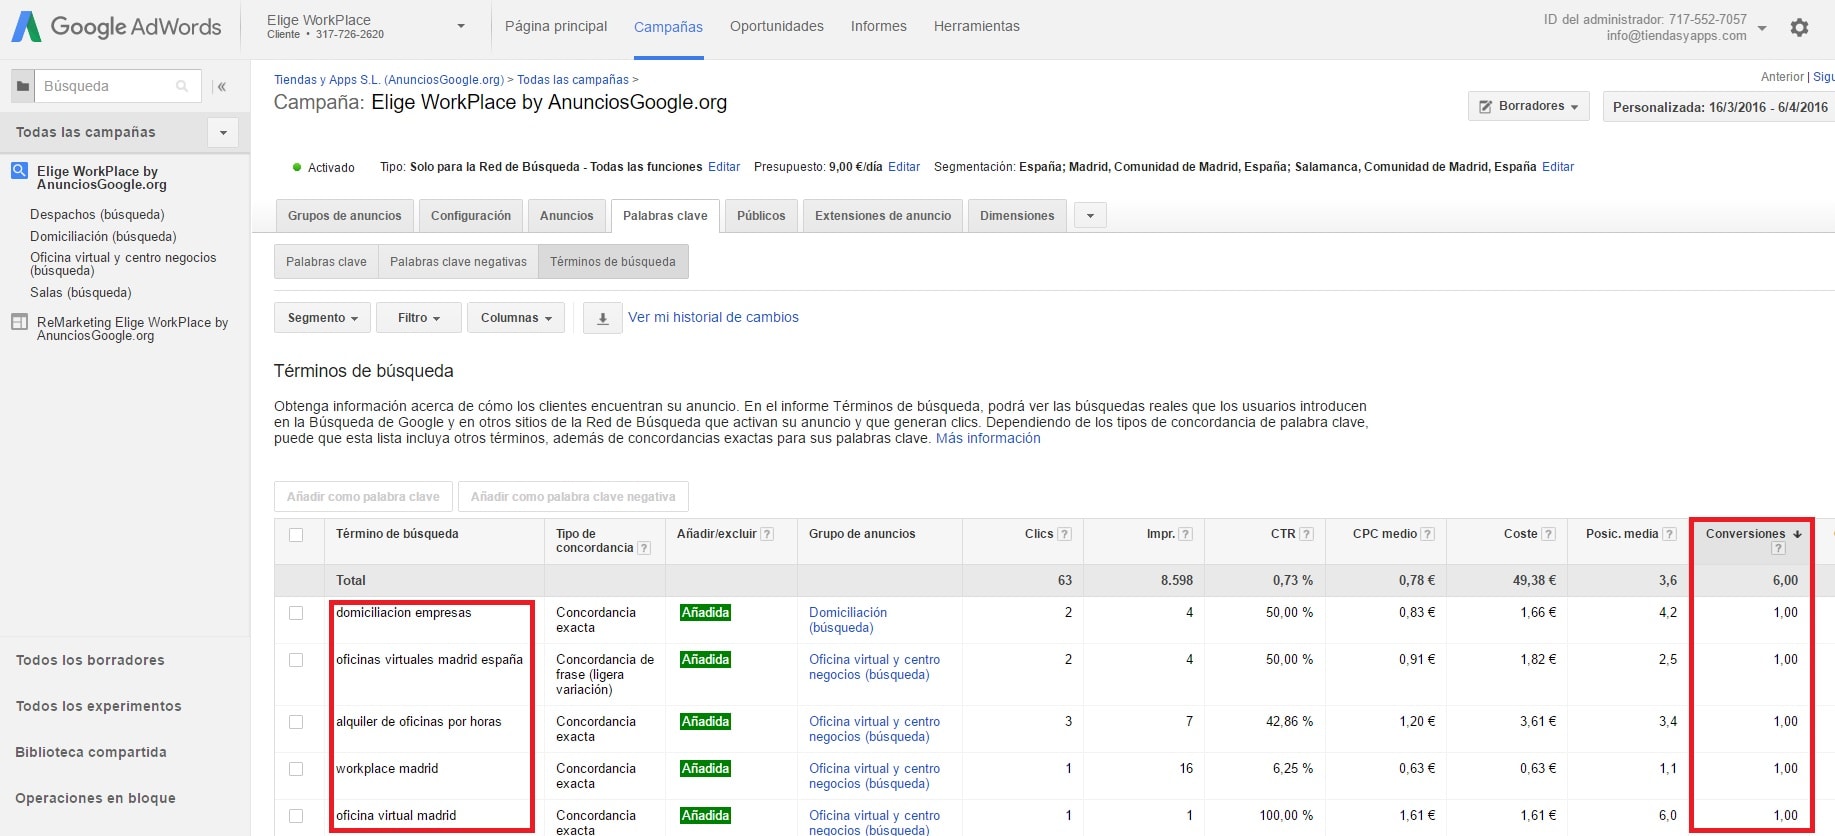This screenshot has width=1835, height=836.
Task: Expand the extra tabs dropdown after Dimensiones
Action: pos(1090,215)
